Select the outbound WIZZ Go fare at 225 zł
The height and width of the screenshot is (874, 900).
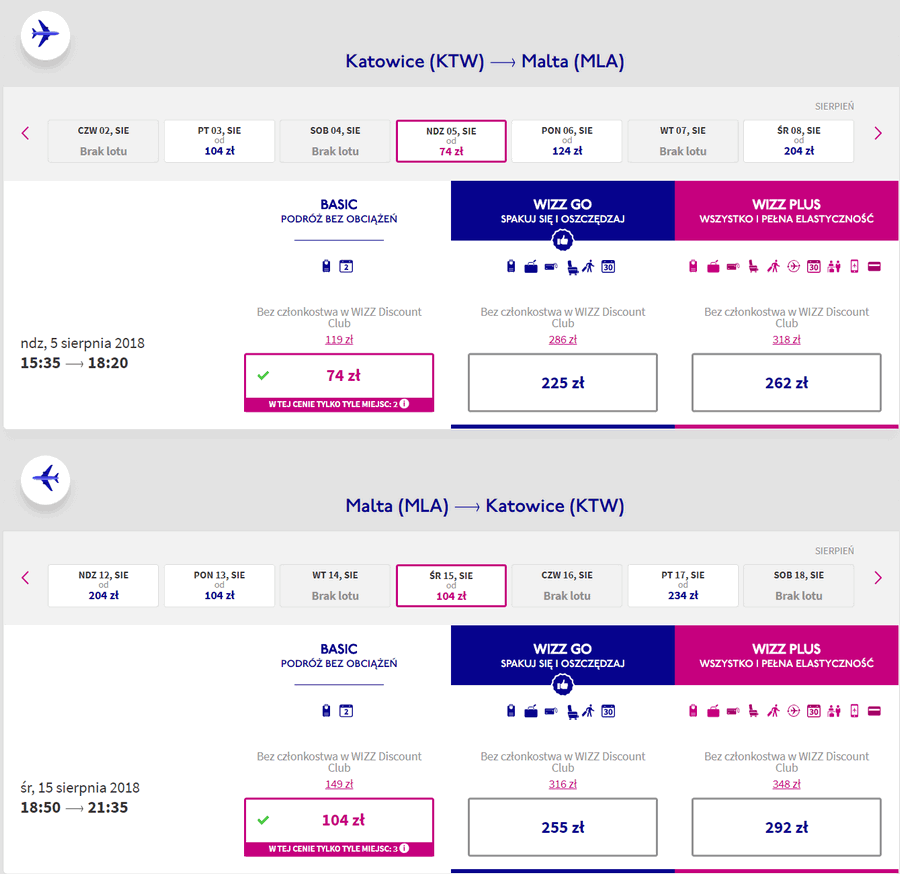click(x=562, y=382)
